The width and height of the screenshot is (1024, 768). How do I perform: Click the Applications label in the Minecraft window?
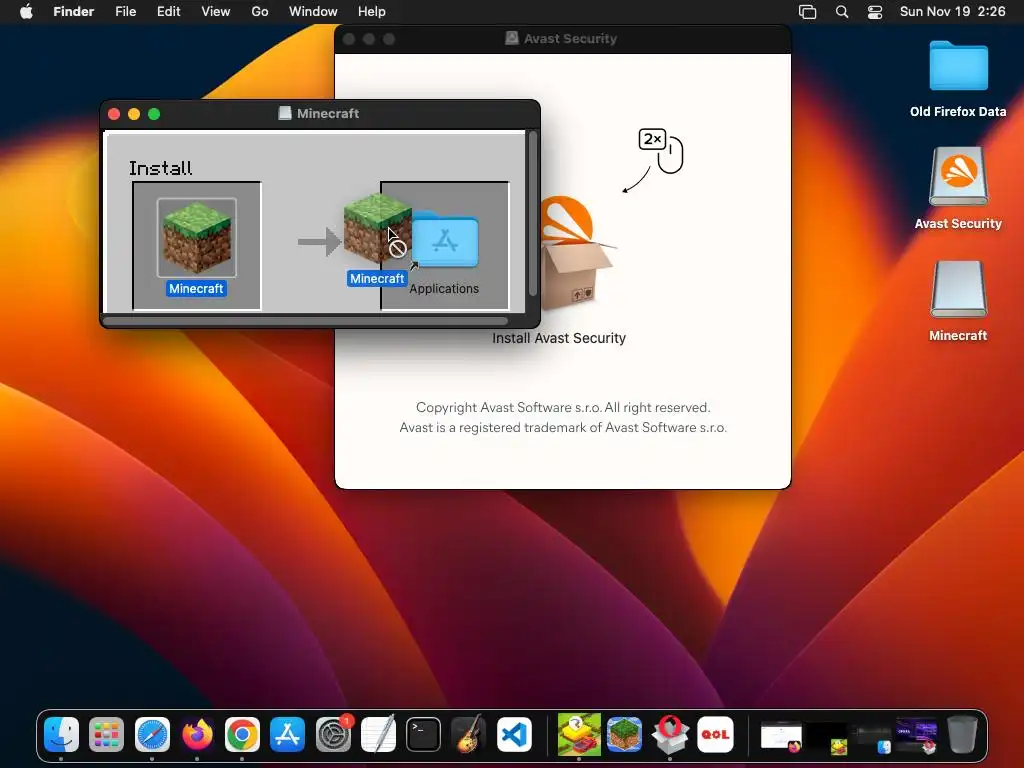444,289
